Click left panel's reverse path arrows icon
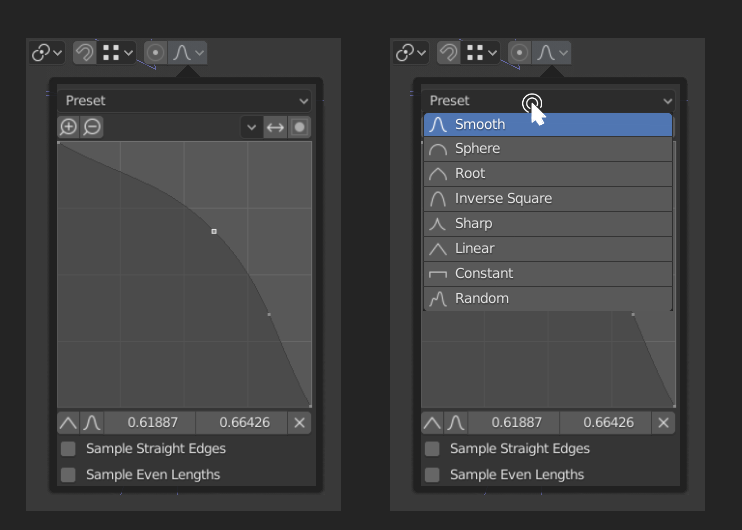742x530 pixels. [275, 127]
